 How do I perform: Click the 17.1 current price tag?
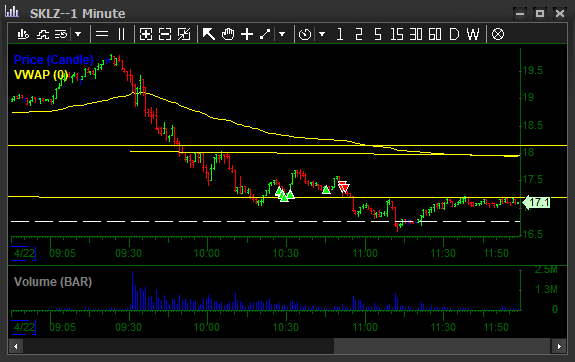click(536, 202)
